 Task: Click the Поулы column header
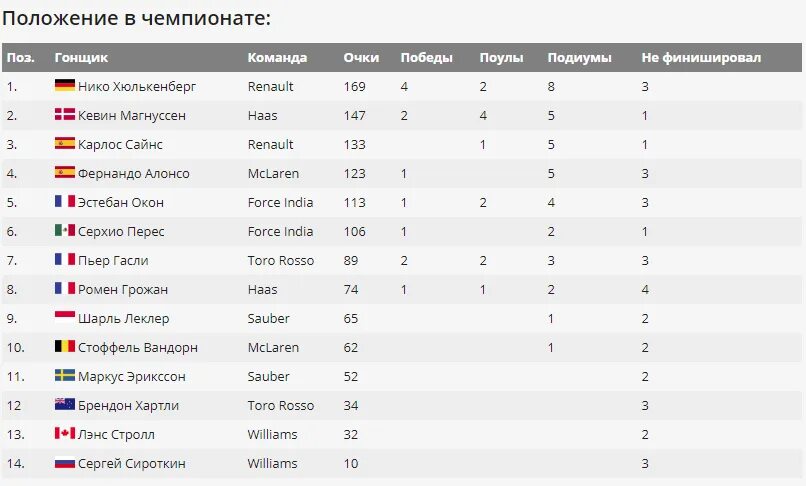tap(501, 58)
